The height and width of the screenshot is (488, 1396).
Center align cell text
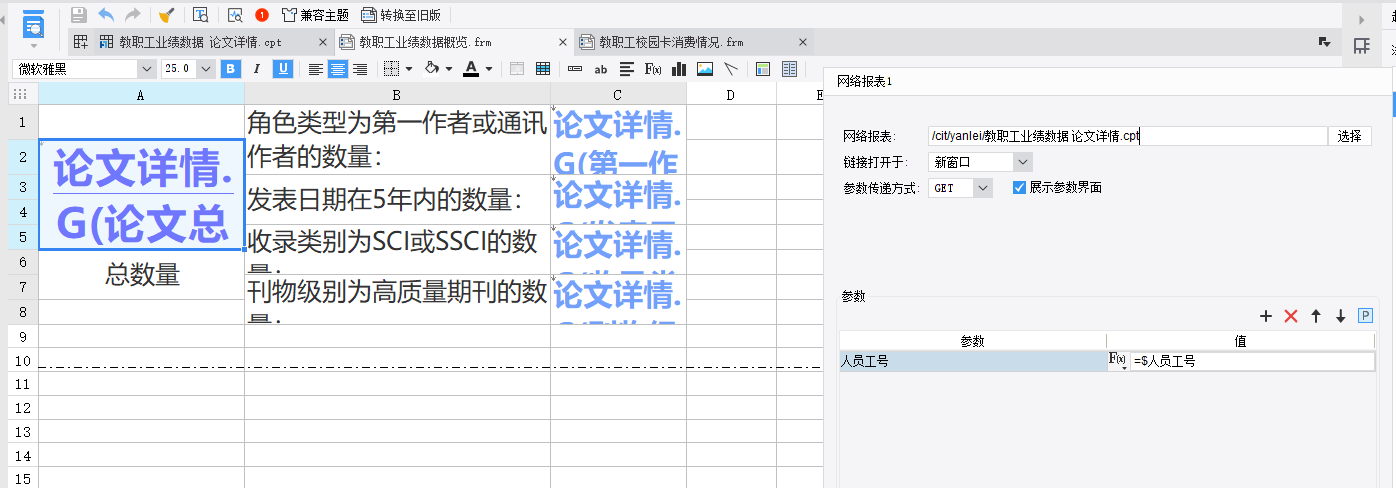[338, 69]
